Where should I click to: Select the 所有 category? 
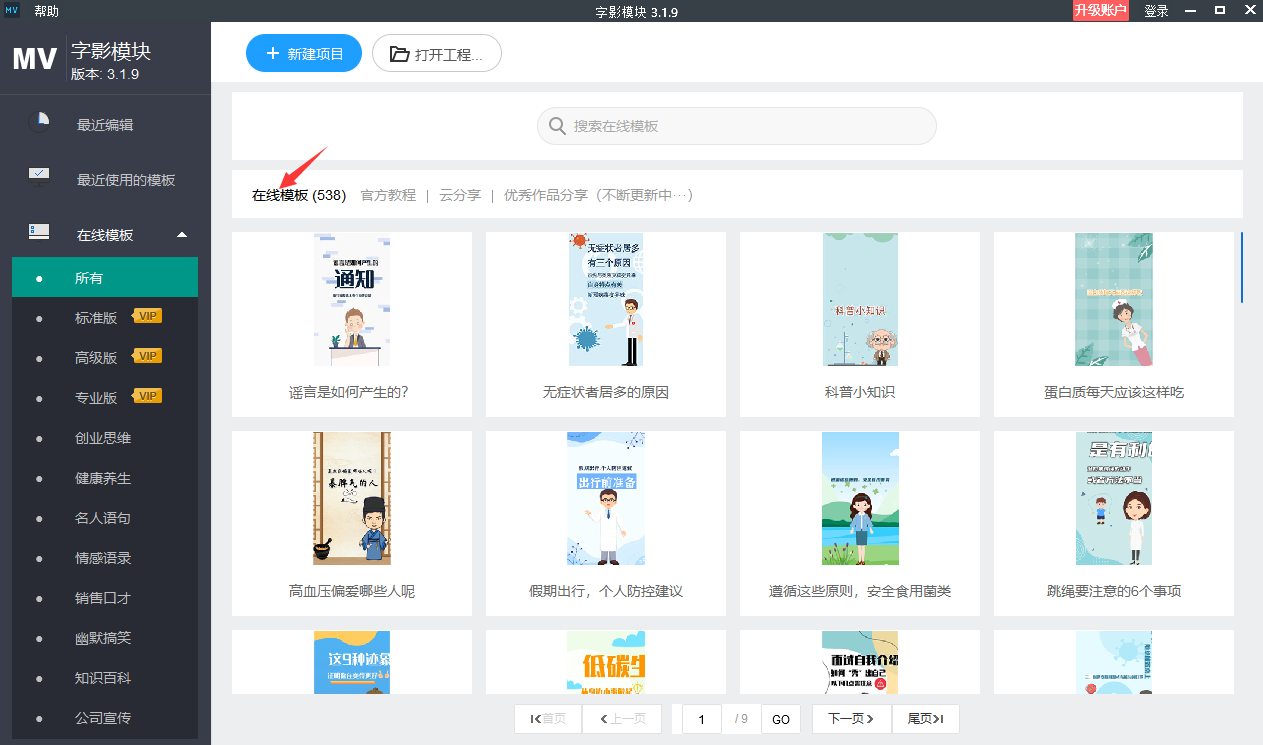coord(105,277)
